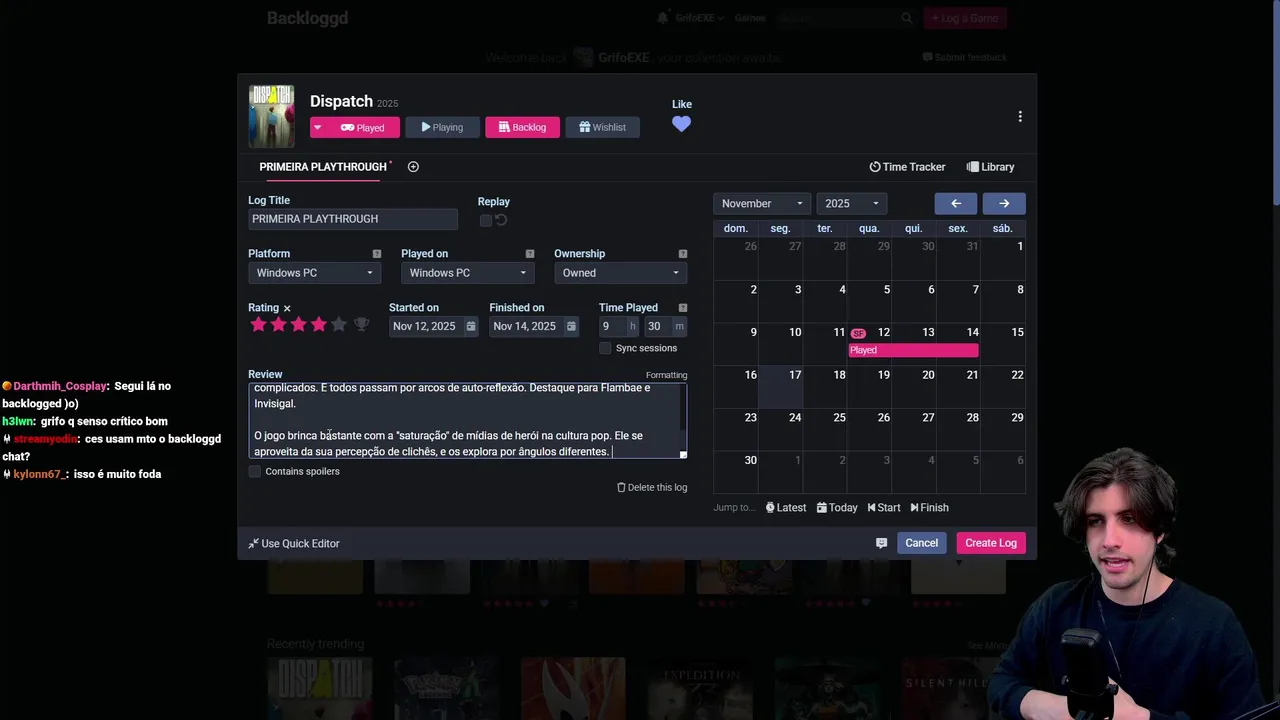This screenshot has width=1280, height=720.
Task: Go to next month with right arrow
Action: pyautogui.click(x=1004, y=203)
